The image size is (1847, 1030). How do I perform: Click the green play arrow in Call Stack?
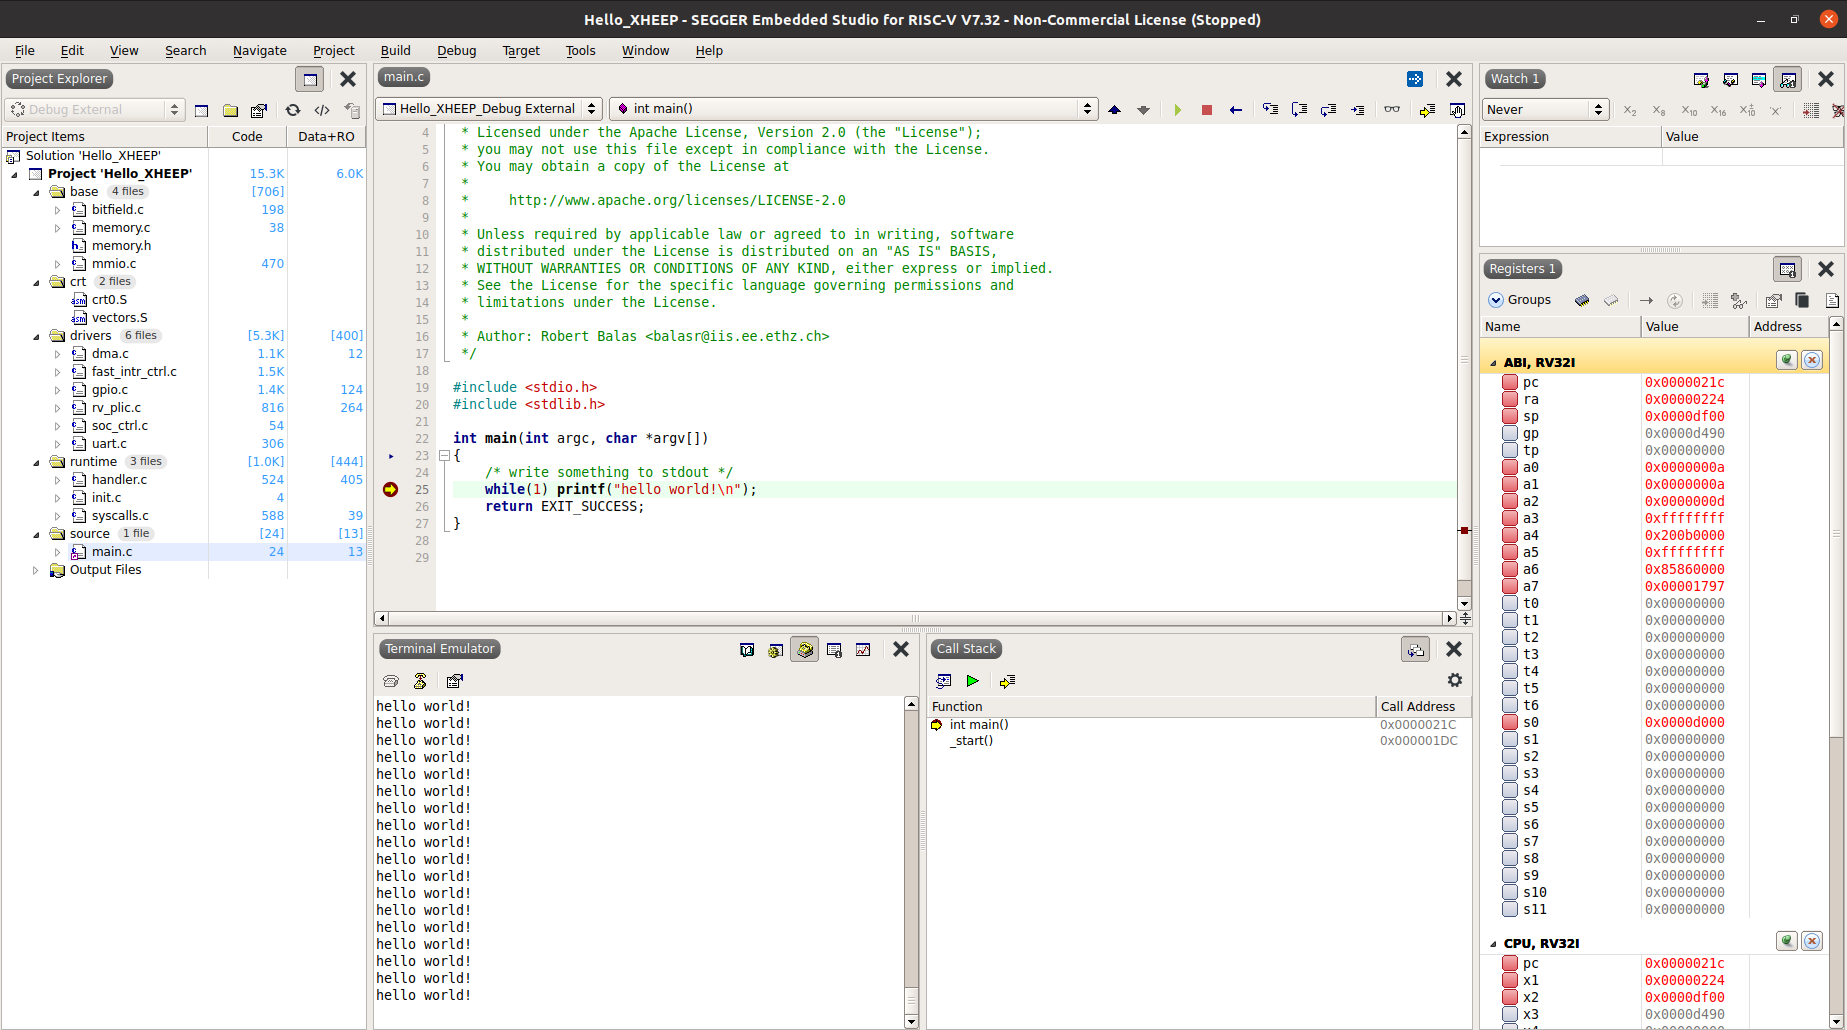tap(972, 681)
